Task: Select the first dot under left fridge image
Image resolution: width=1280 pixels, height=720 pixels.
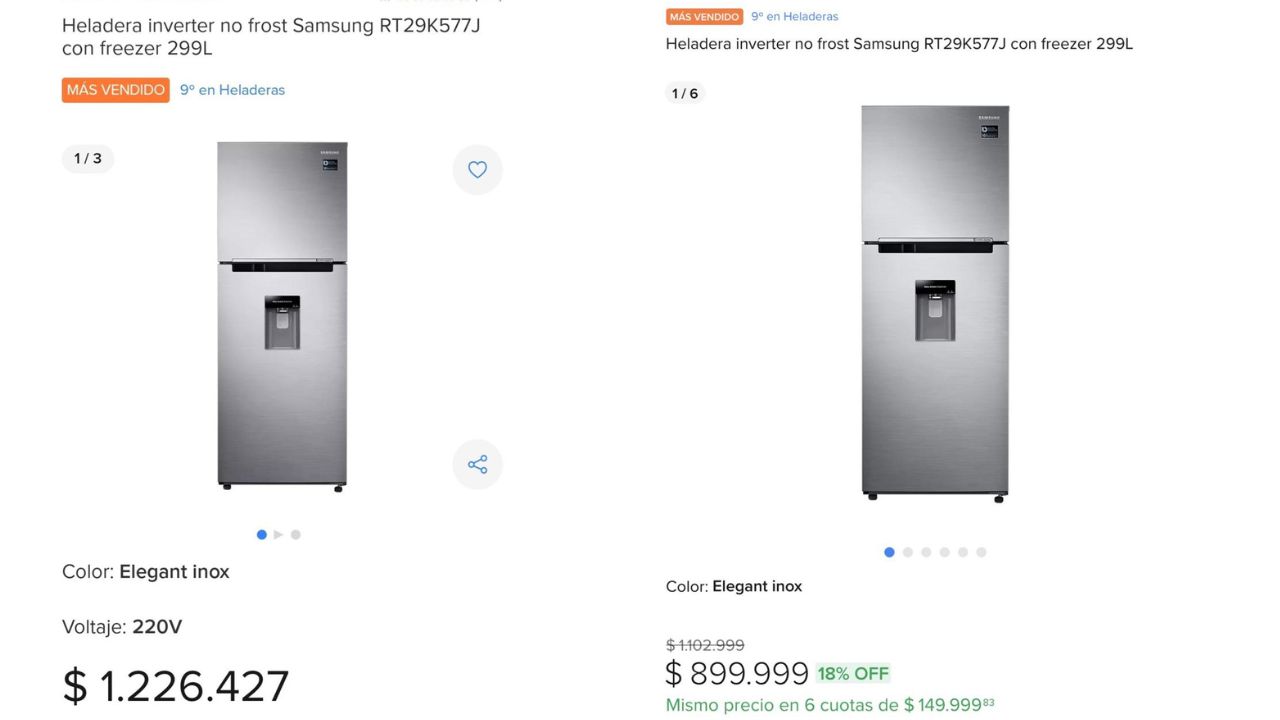Action: (x=262, y=535)
